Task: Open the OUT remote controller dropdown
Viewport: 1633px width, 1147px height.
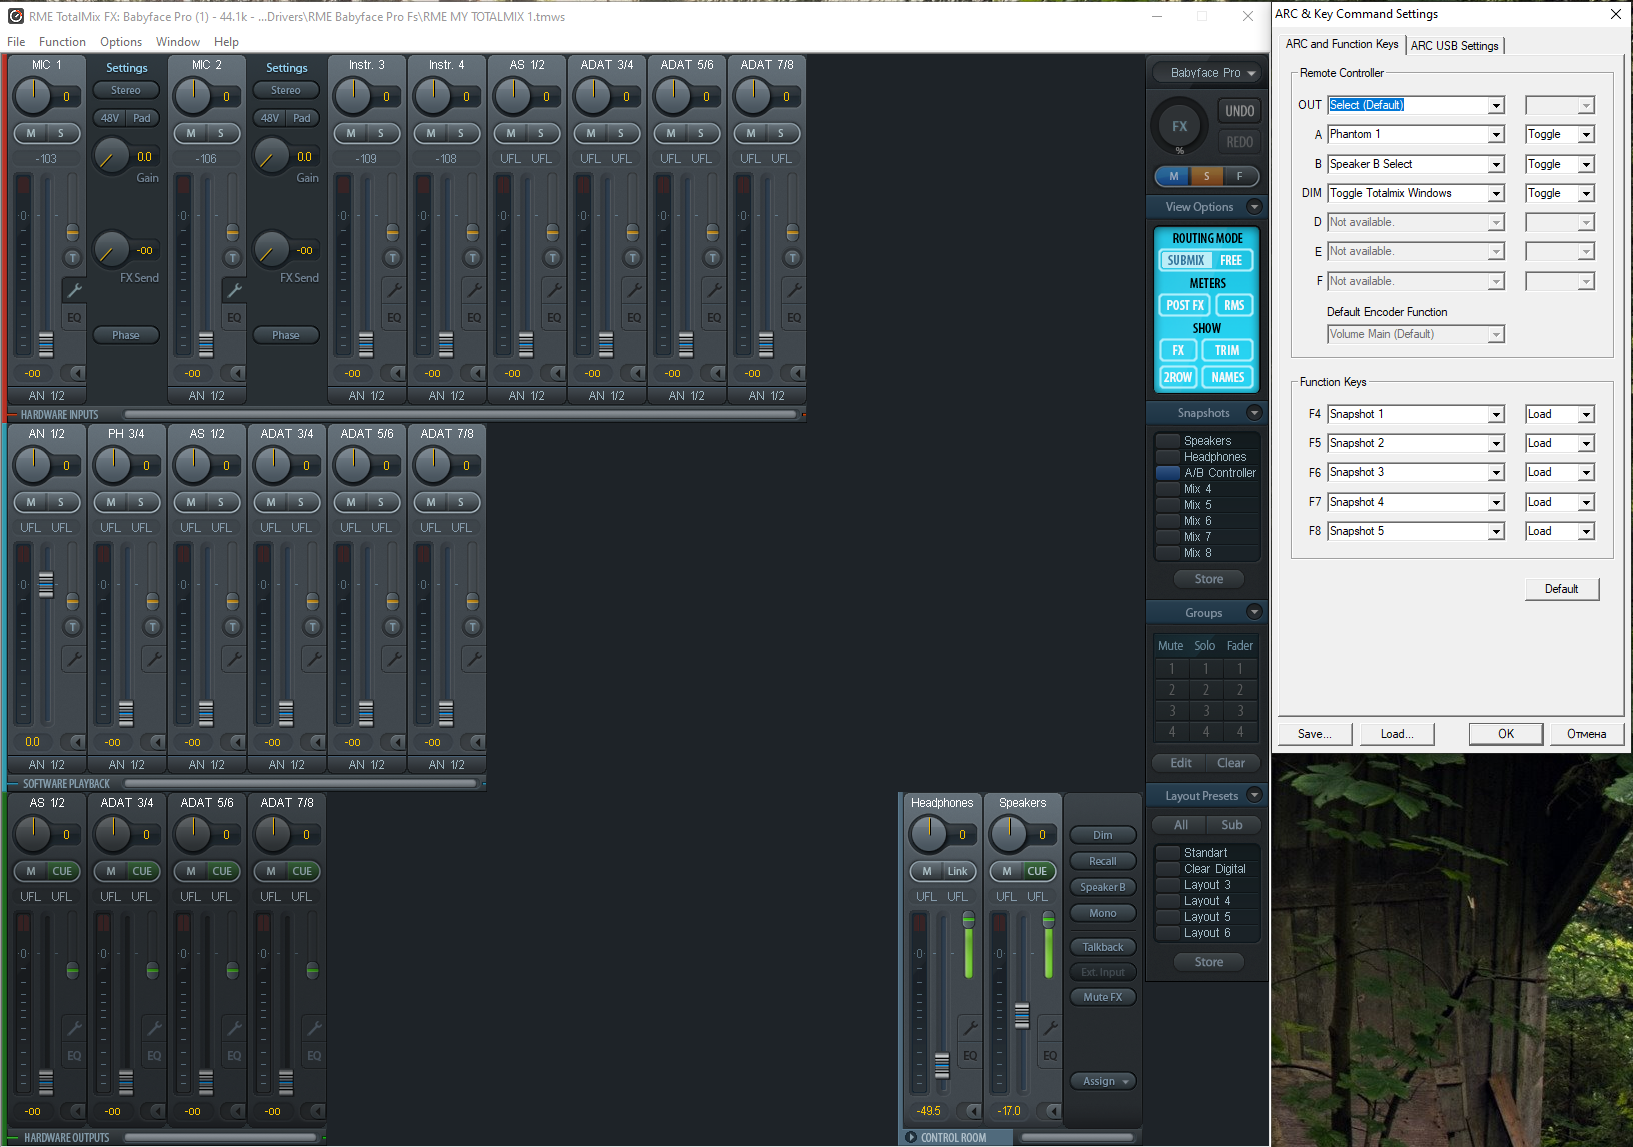Action: [x=1496, y=106]
